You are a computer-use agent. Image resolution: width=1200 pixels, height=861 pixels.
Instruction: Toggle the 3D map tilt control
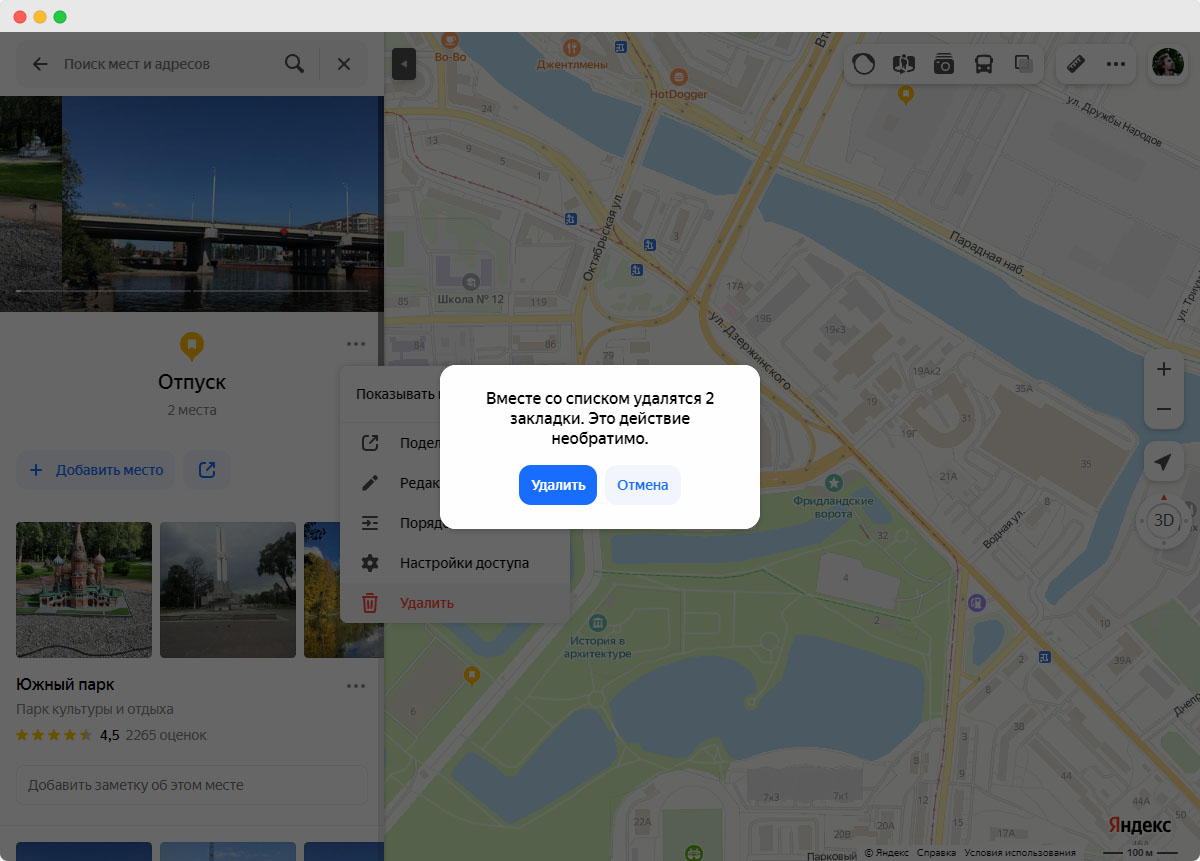click(1163, 520)
